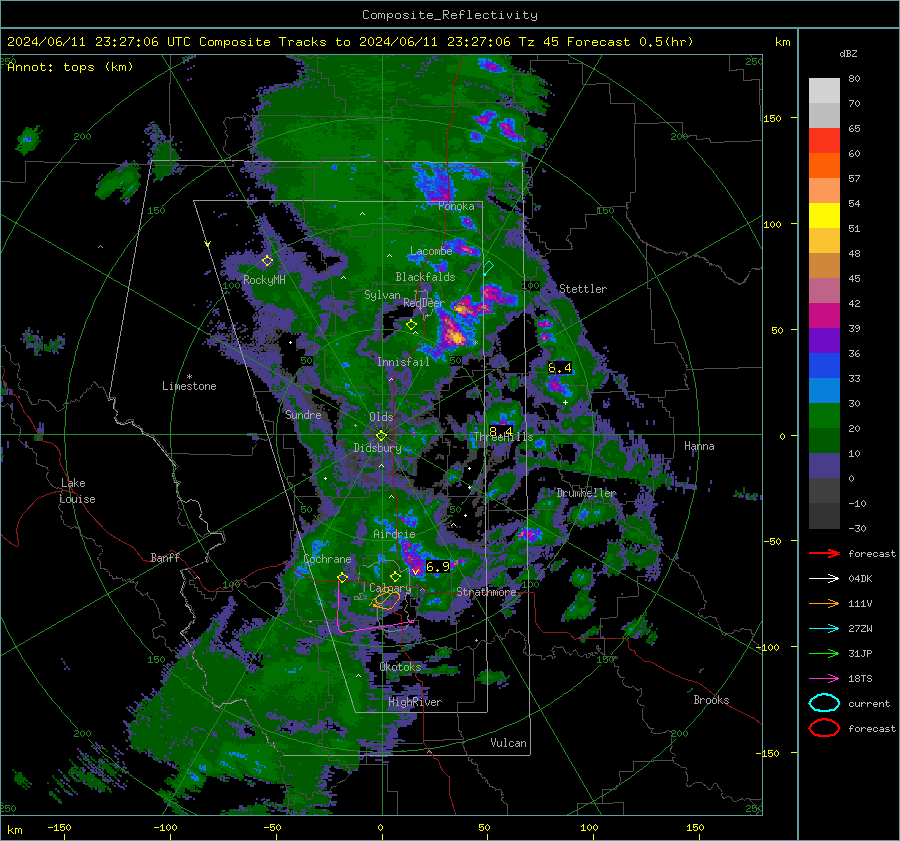Select the slate purple 10-0 dBZ swatch
The width and height of the screenshot is (900, 841).
824,466
